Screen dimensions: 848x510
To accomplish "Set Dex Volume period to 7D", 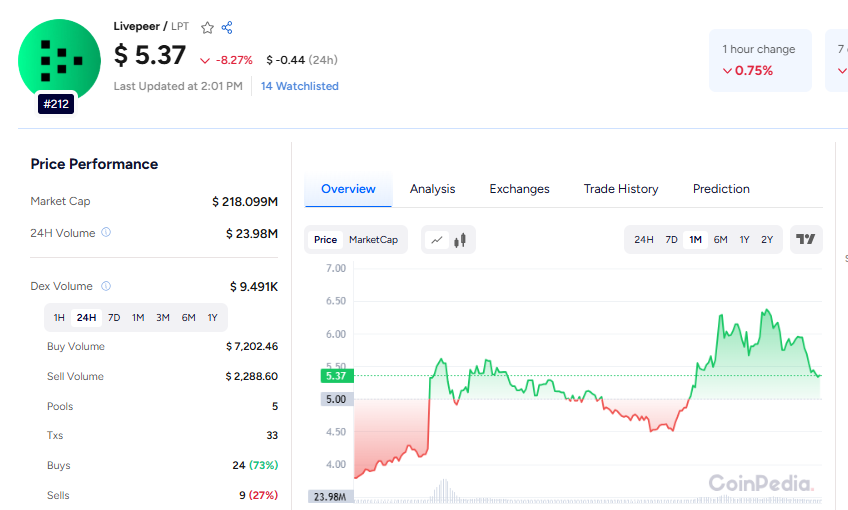I will coord(114,317).
